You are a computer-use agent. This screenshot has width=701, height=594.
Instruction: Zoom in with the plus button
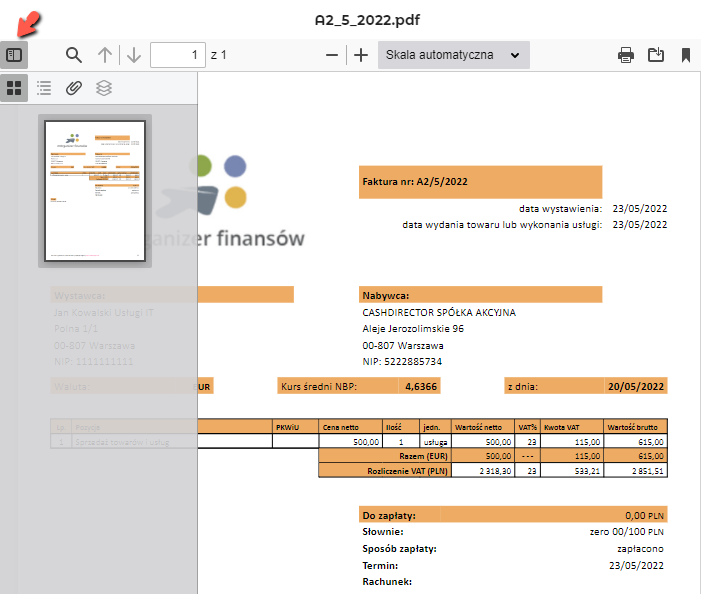pyautogui.click(x=361, y=55)
